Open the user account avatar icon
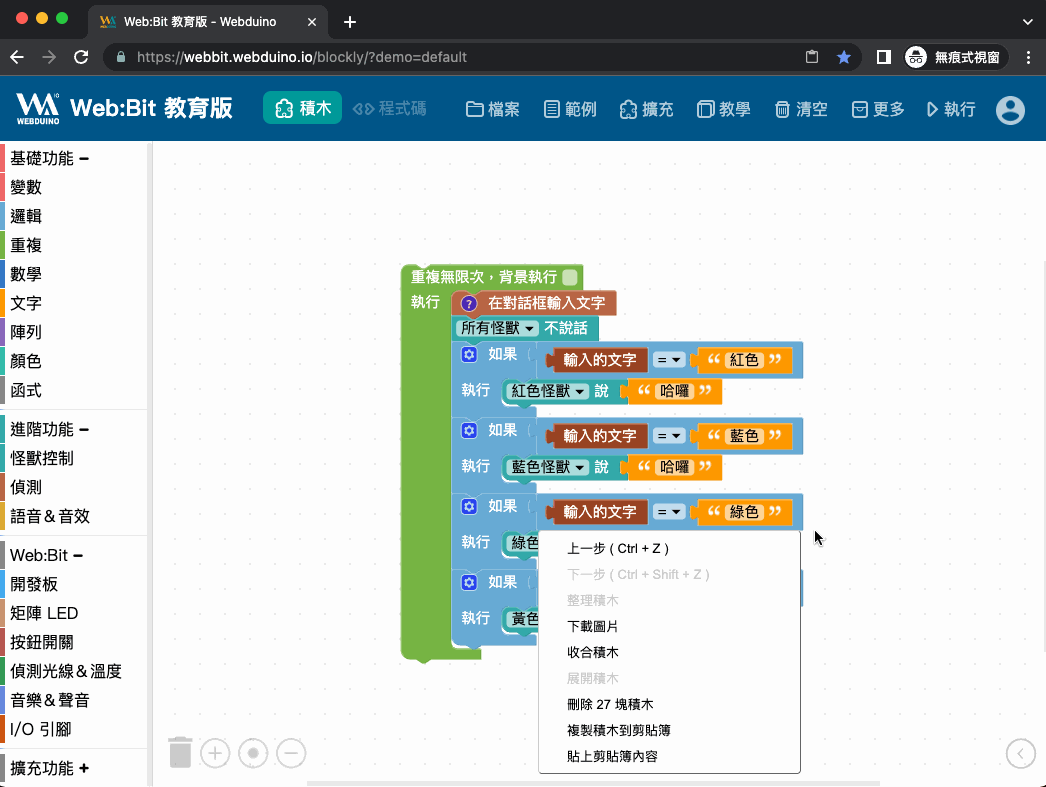The height and width of the screenshot is (787, 1046). click(1010, 110)
